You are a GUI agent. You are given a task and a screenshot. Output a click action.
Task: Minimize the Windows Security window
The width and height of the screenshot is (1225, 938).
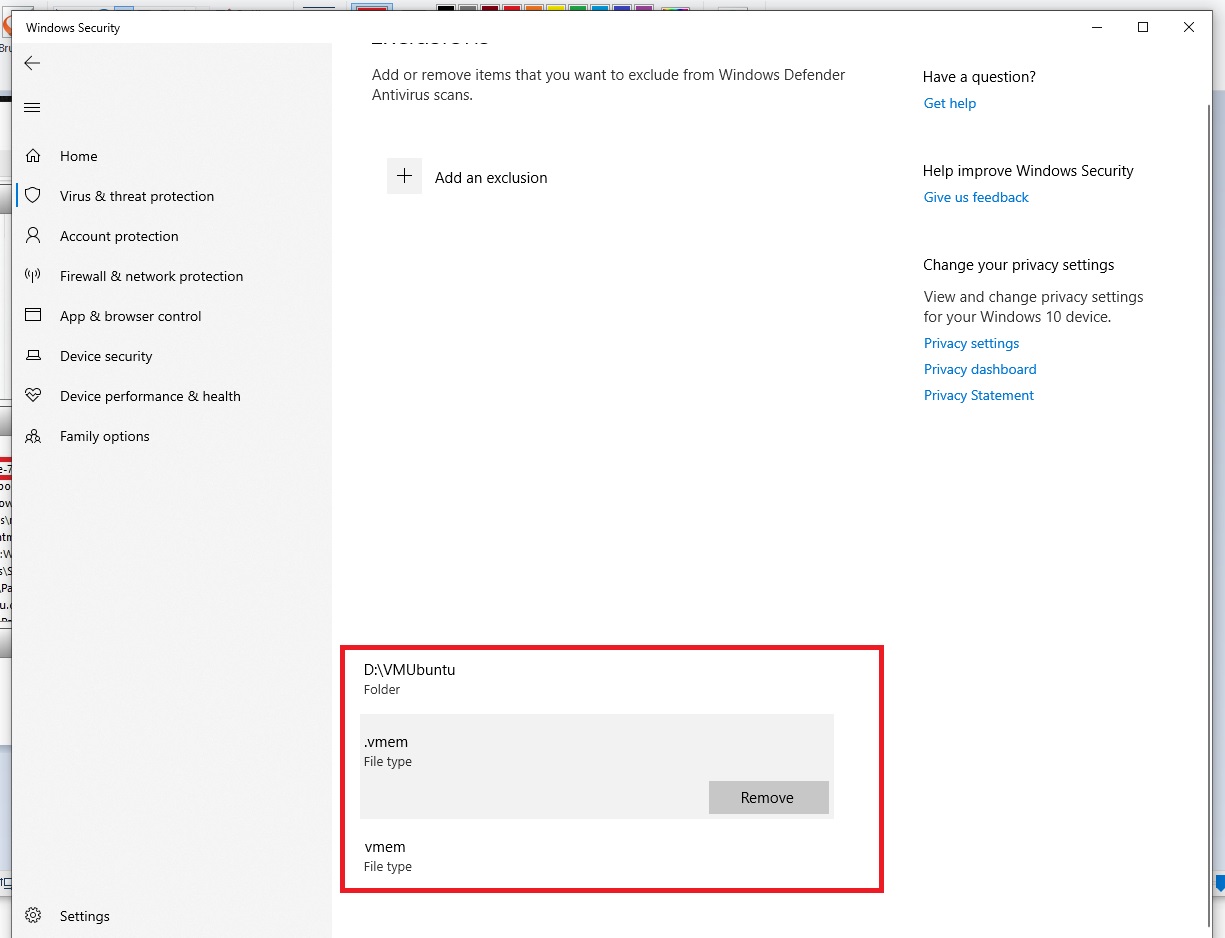[x=1097, y=27]
